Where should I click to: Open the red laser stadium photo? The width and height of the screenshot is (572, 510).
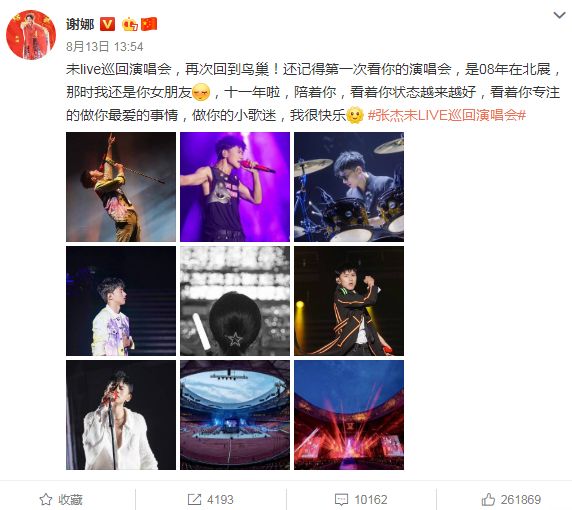(349, 415)
